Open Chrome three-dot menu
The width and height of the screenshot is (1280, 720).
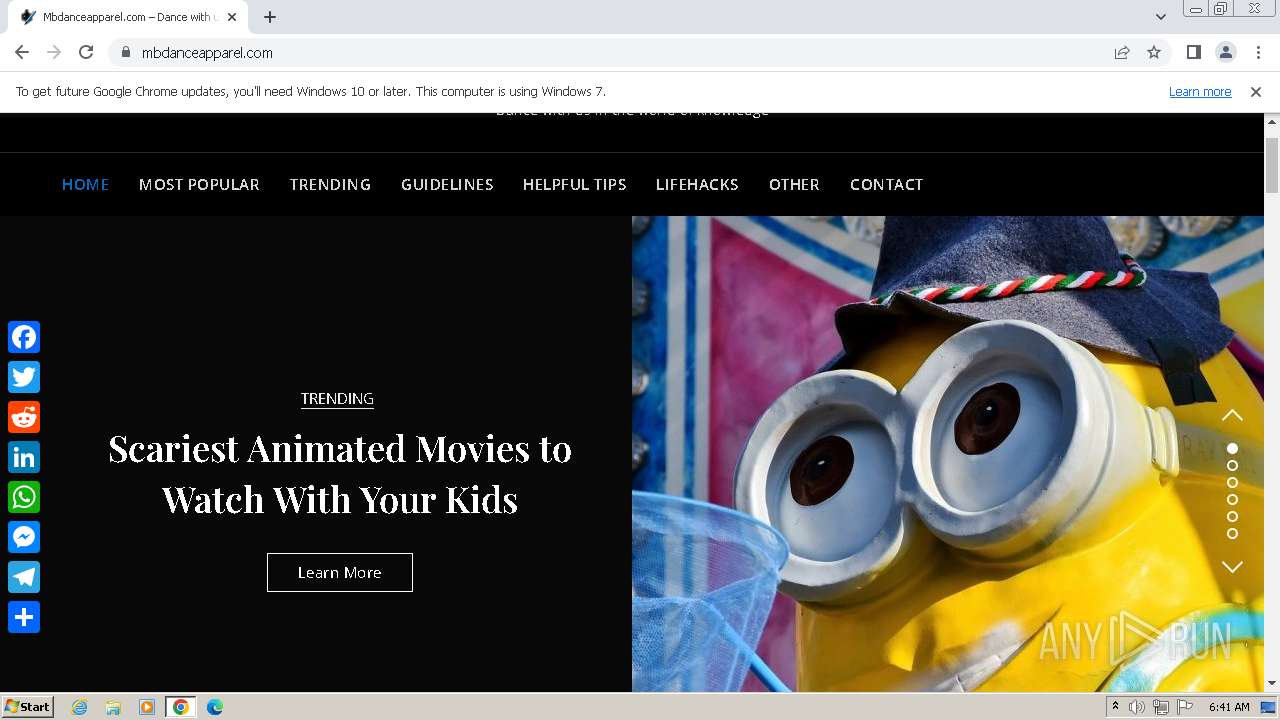click(x=1258, y=52)
